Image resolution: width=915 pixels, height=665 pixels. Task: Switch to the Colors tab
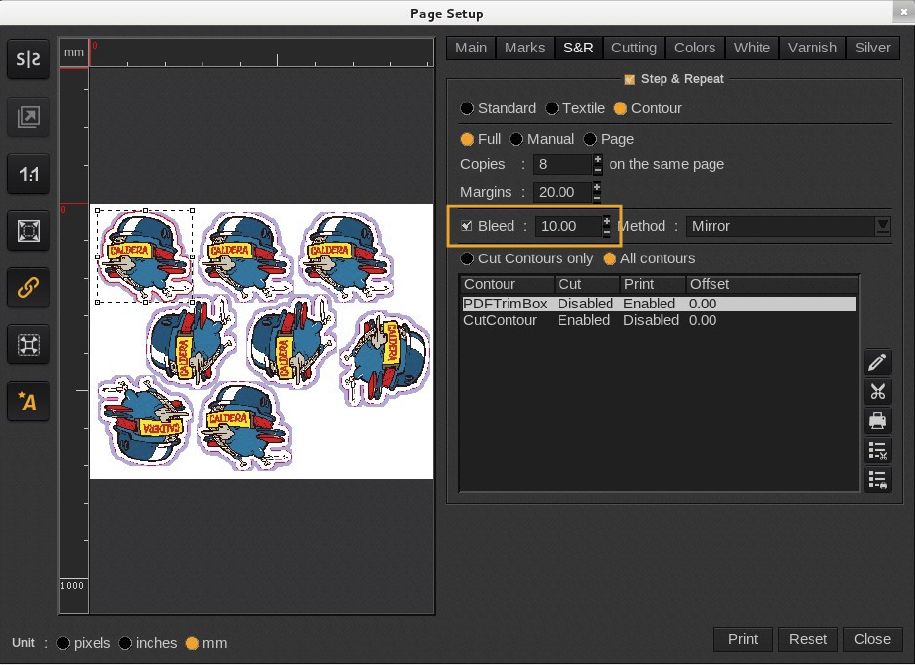[x=694, y=48]
